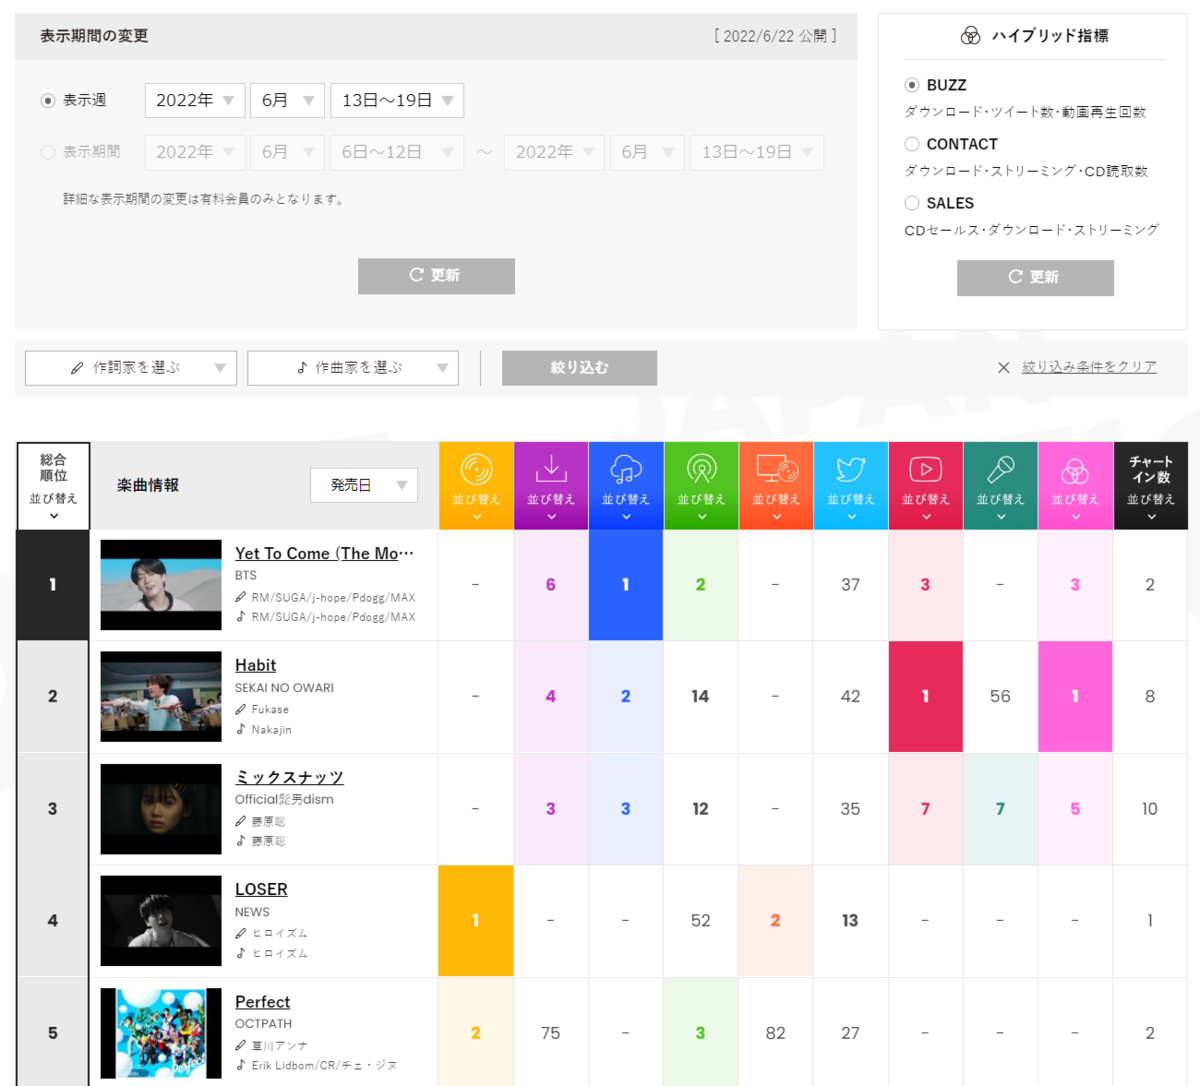This screenshot has width=1200, height=1086.
Task: Click radio rank 52 cell for LOSER
Action: [x=701, y=921]
